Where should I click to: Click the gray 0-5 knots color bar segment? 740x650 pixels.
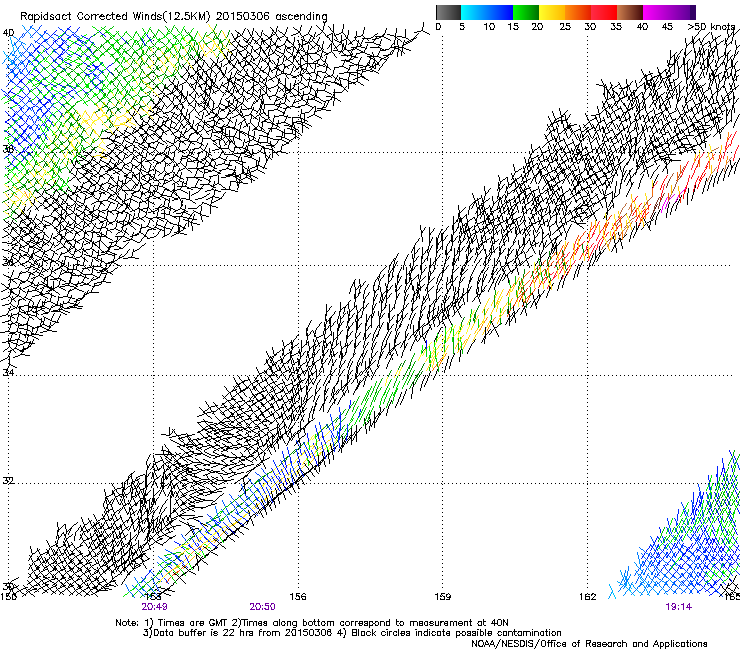click(x=448, y=12)
